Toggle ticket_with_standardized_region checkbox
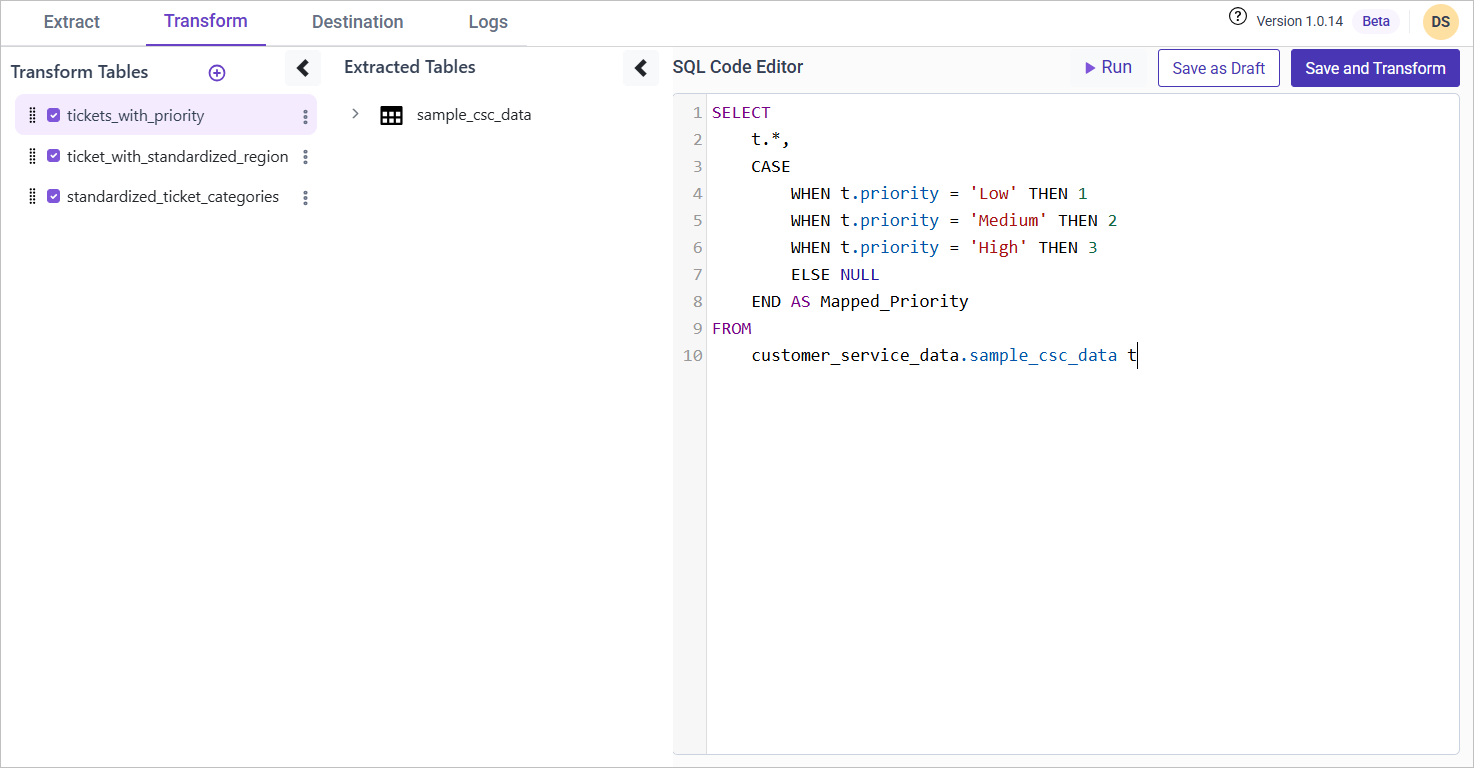The width and height of the screenshot is (1474, 768). (x=54, y=156)
